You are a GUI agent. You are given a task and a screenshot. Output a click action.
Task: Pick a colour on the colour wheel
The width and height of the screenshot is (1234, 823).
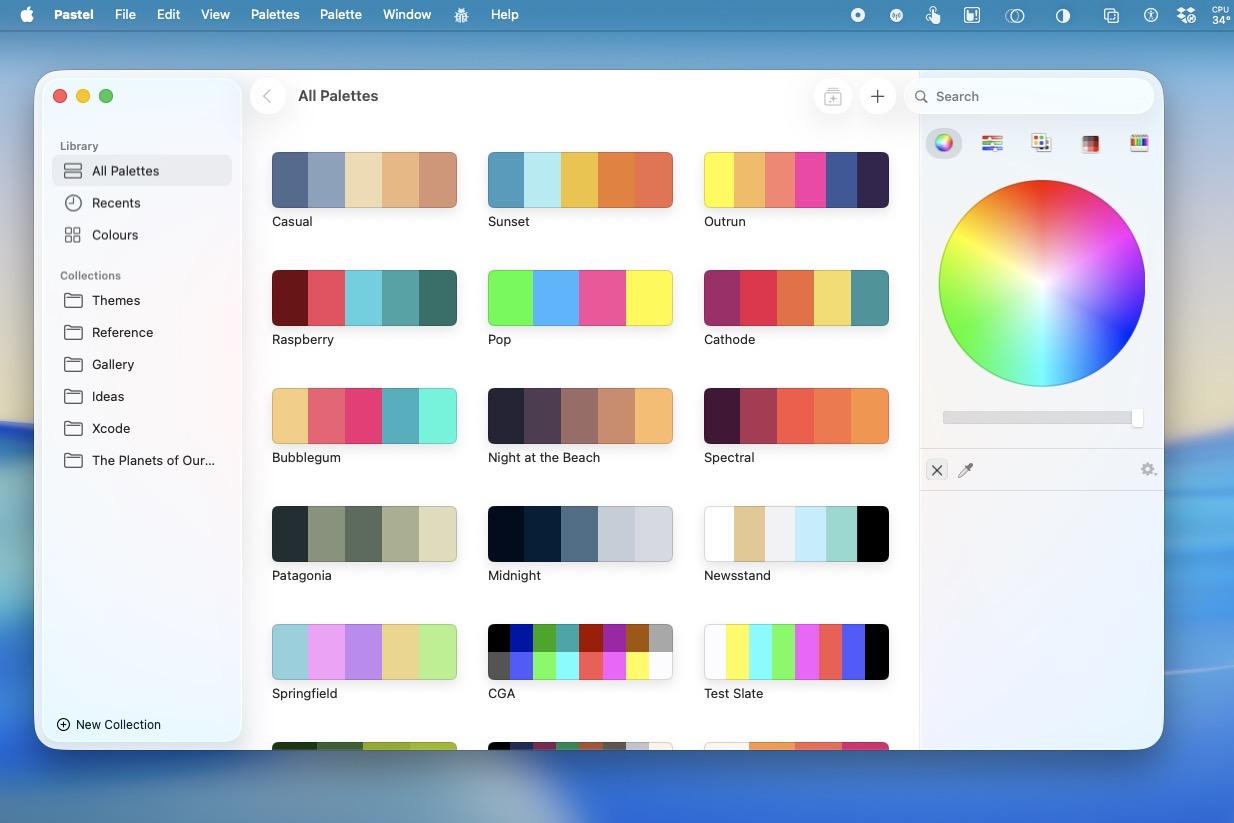[x=1041, y=283]
